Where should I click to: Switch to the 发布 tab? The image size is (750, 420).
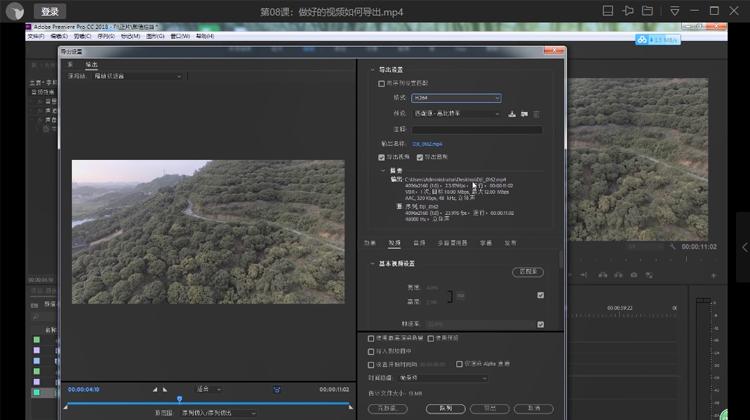pyautogui.click(x=510, y=243)
